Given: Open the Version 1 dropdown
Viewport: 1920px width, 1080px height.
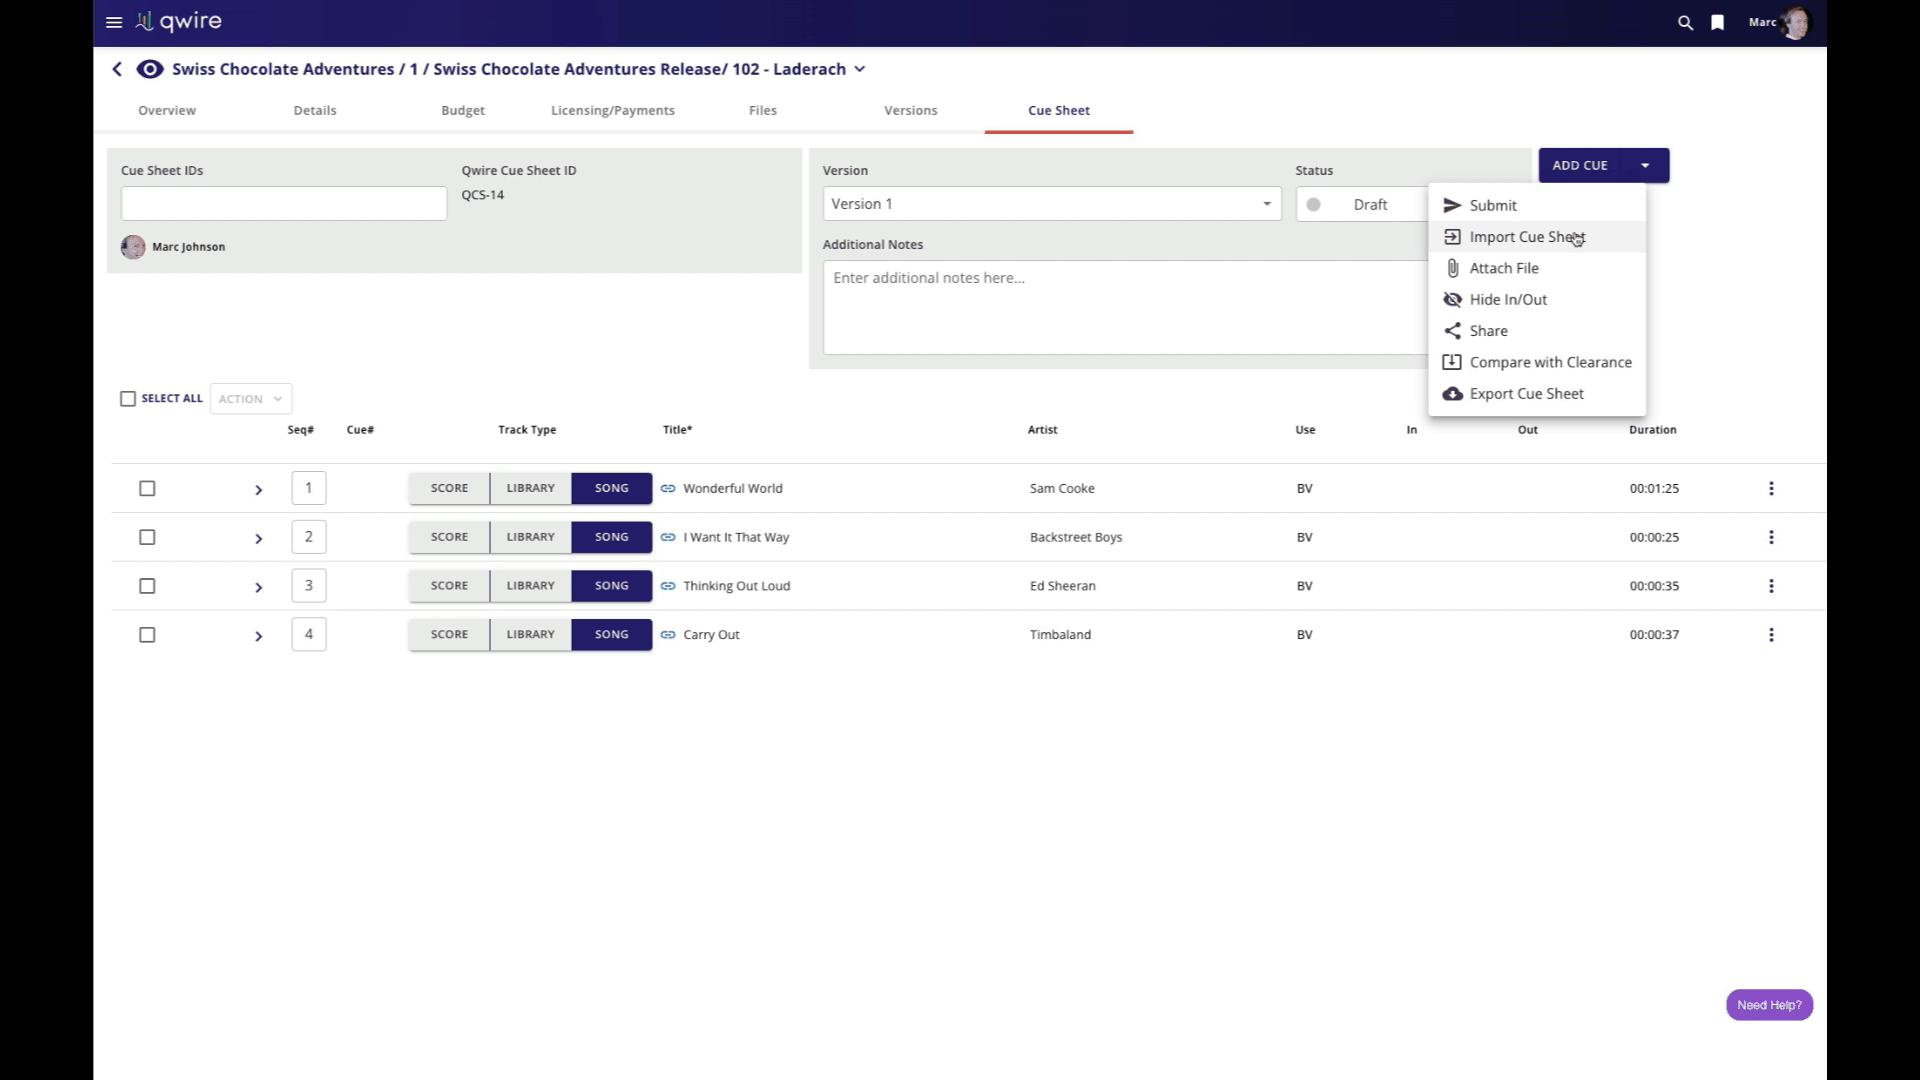Looking at the screenshot, I should pos(1051,204).
